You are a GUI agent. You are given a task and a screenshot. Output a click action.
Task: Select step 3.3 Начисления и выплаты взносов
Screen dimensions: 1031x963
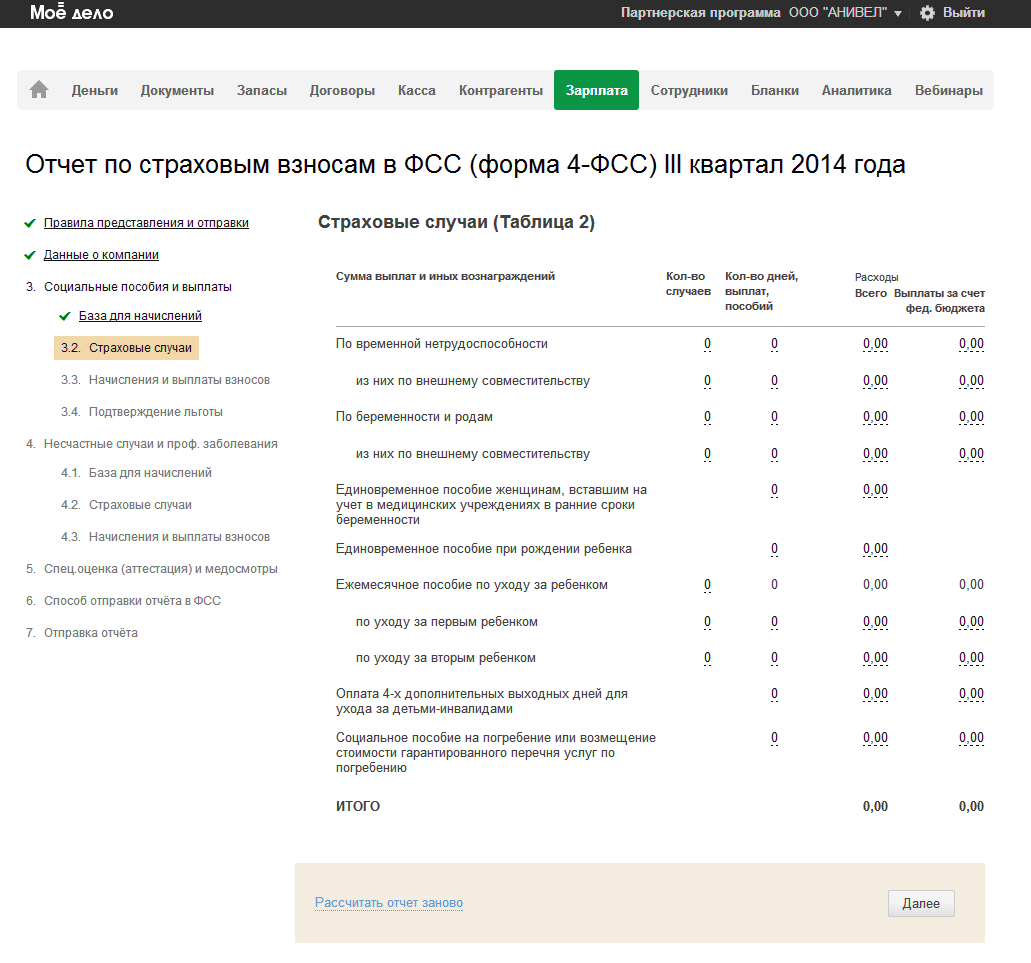point(178,380)
